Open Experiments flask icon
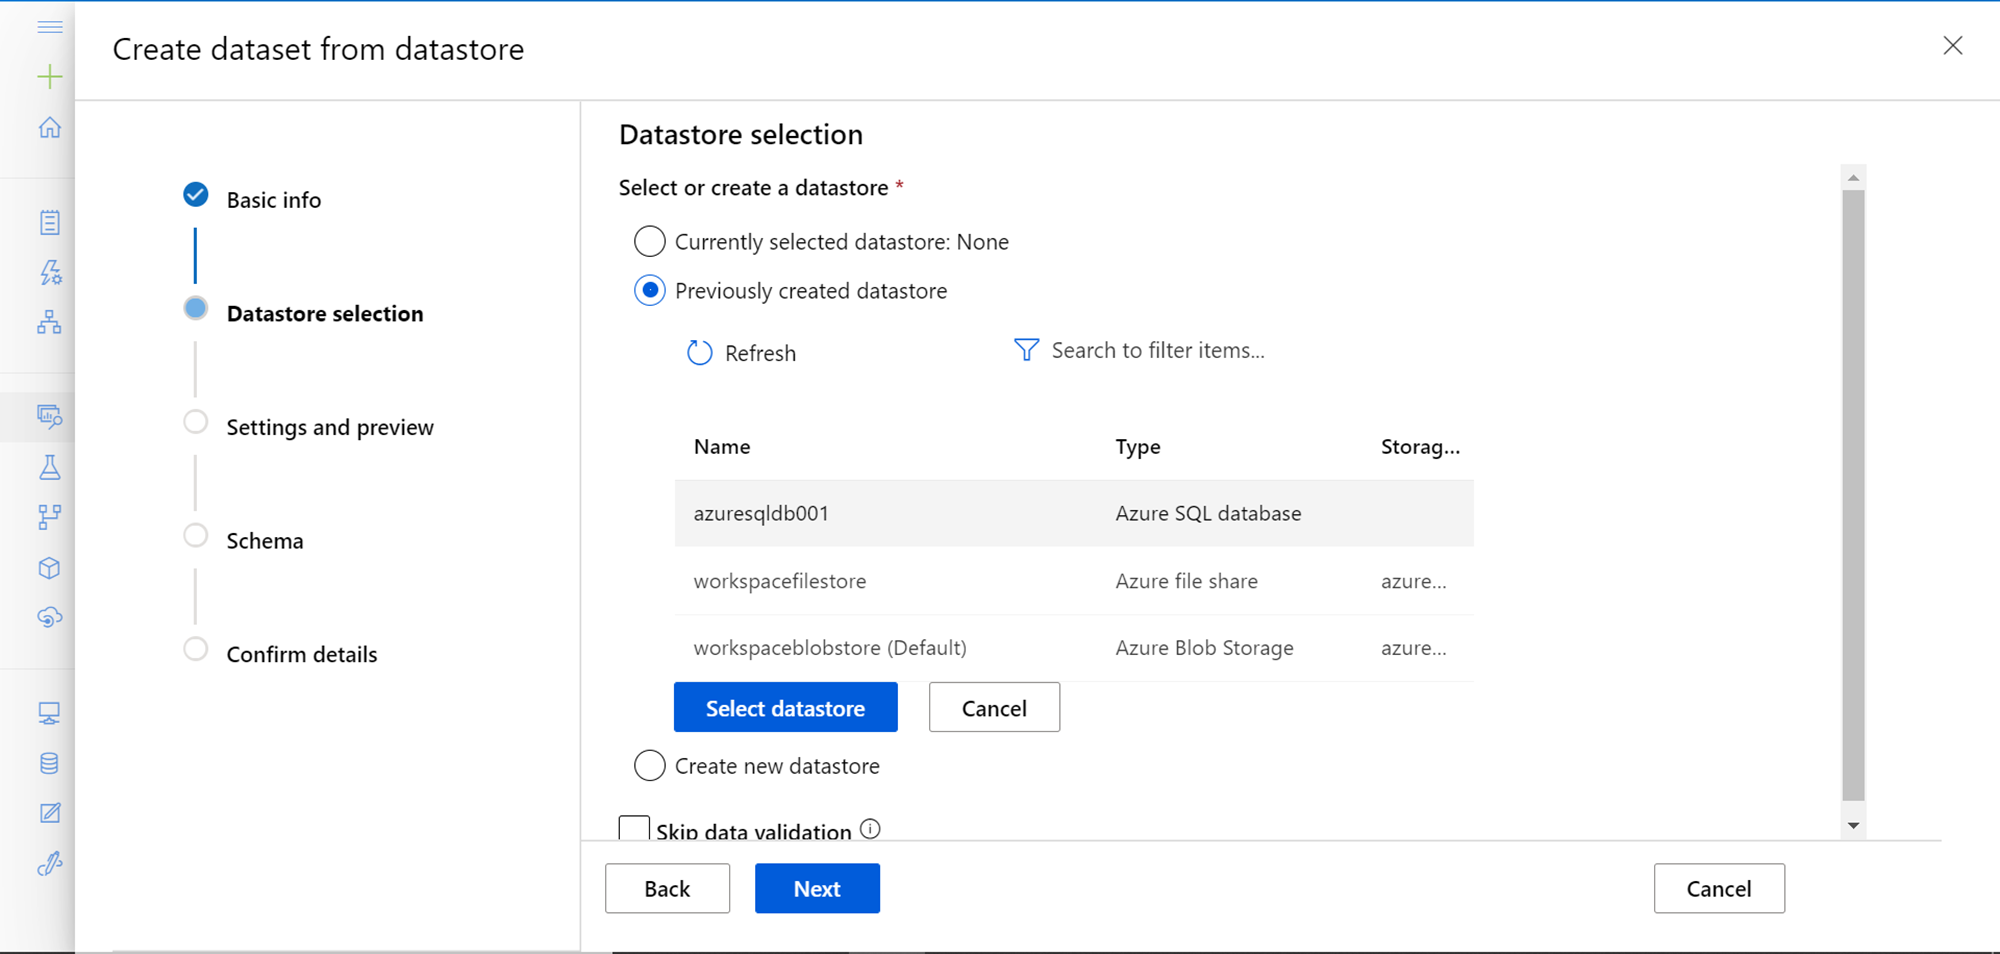The image size is (2000, 954). (49, 467)
